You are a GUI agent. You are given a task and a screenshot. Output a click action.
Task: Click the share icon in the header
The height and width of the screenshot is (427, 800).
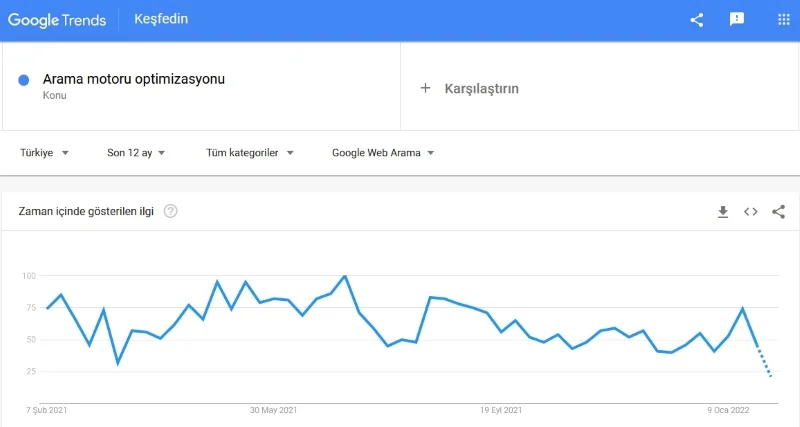click(x=697, y=19)
